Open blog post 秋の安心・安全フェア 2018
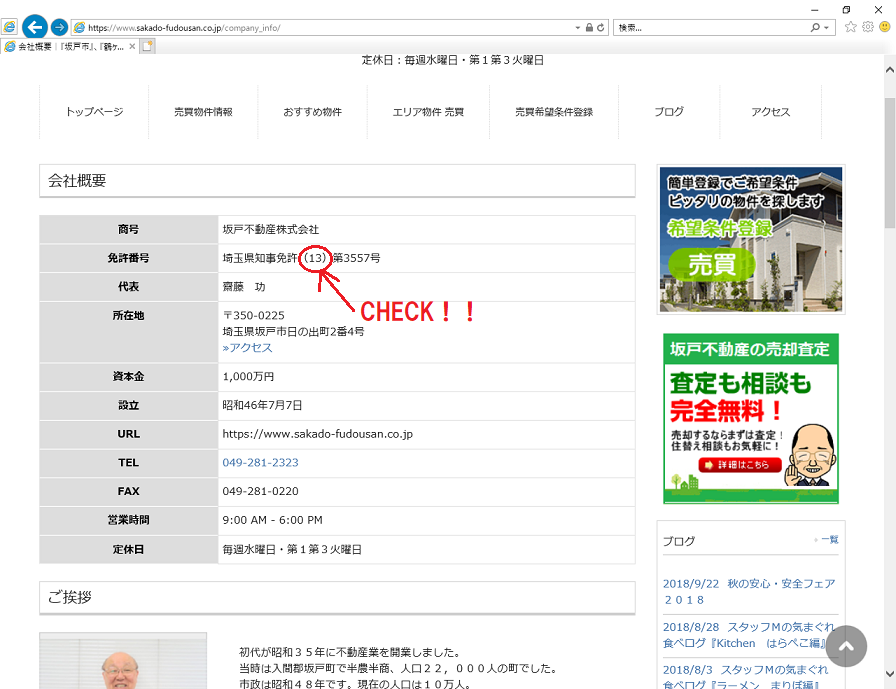The width and height of the screenshot is (896, 689). [x=749, y=592]
